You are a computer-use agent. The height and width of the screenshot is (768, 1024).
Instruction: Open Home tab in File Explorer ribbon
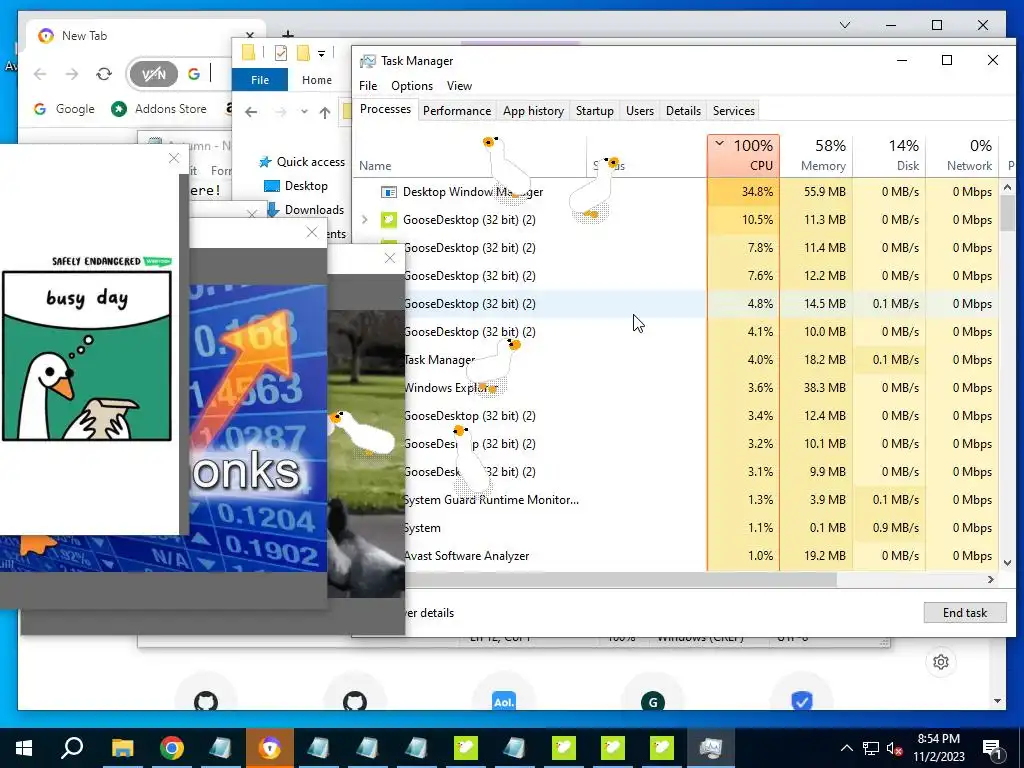click(317, 80)
